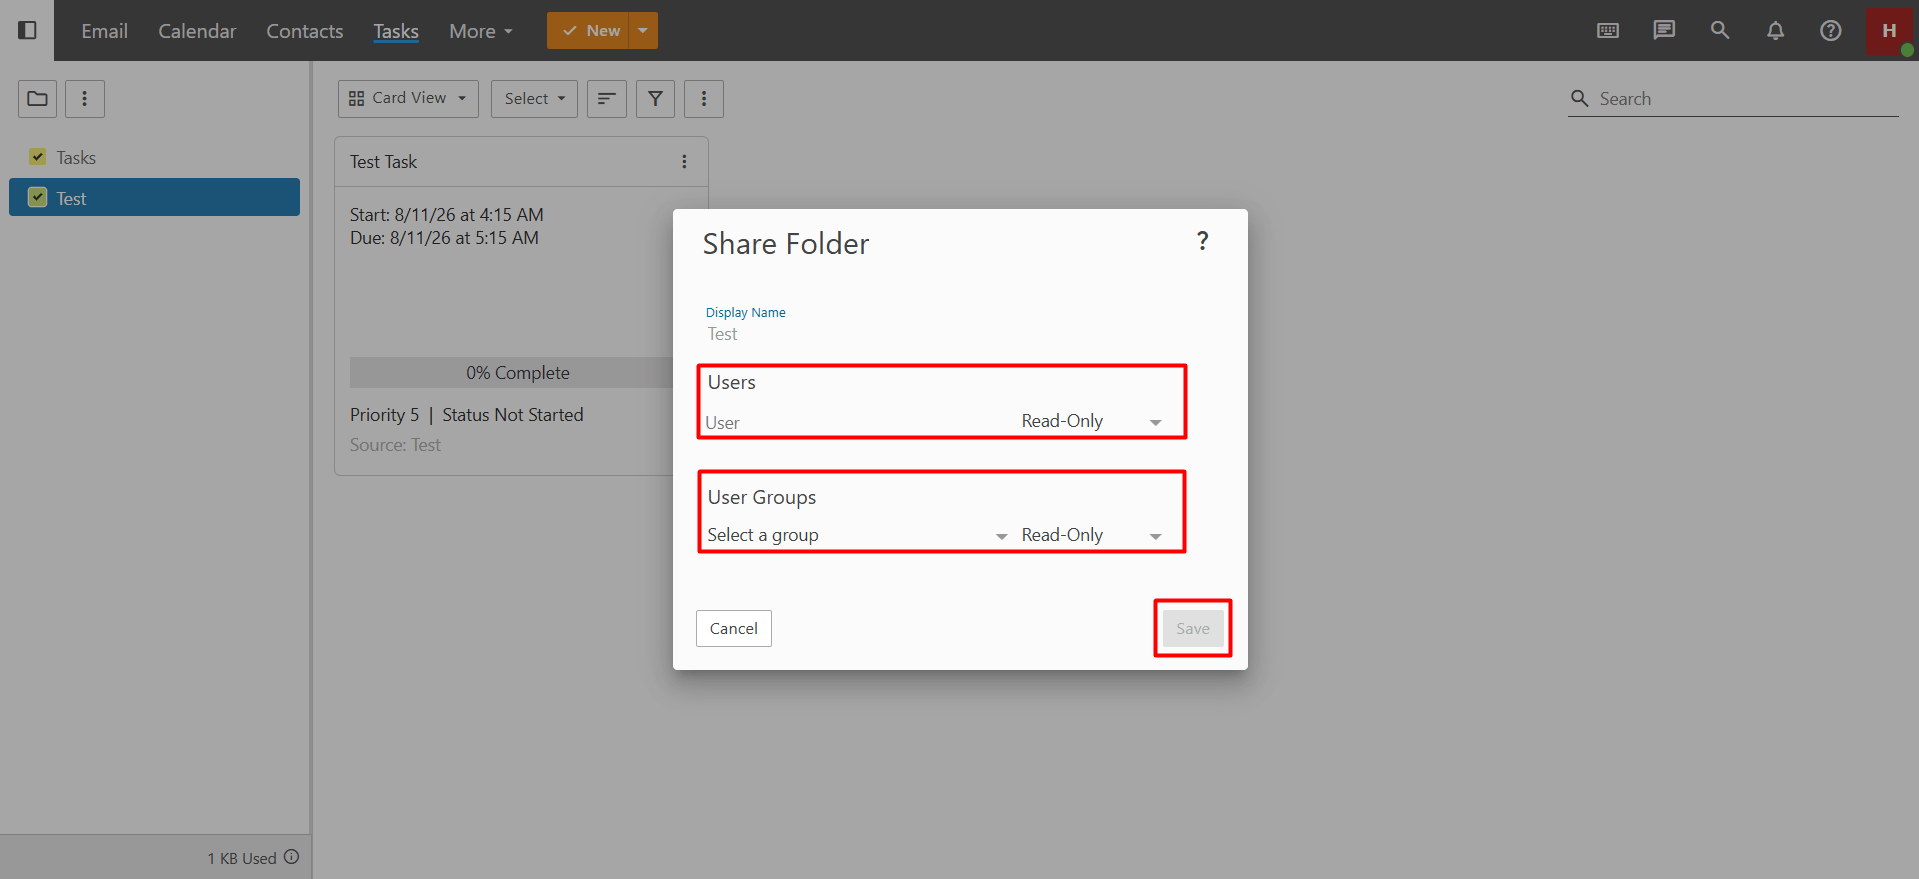Click the 'Status Not Started' text
1919x879 pixels.
coord(513,415)
